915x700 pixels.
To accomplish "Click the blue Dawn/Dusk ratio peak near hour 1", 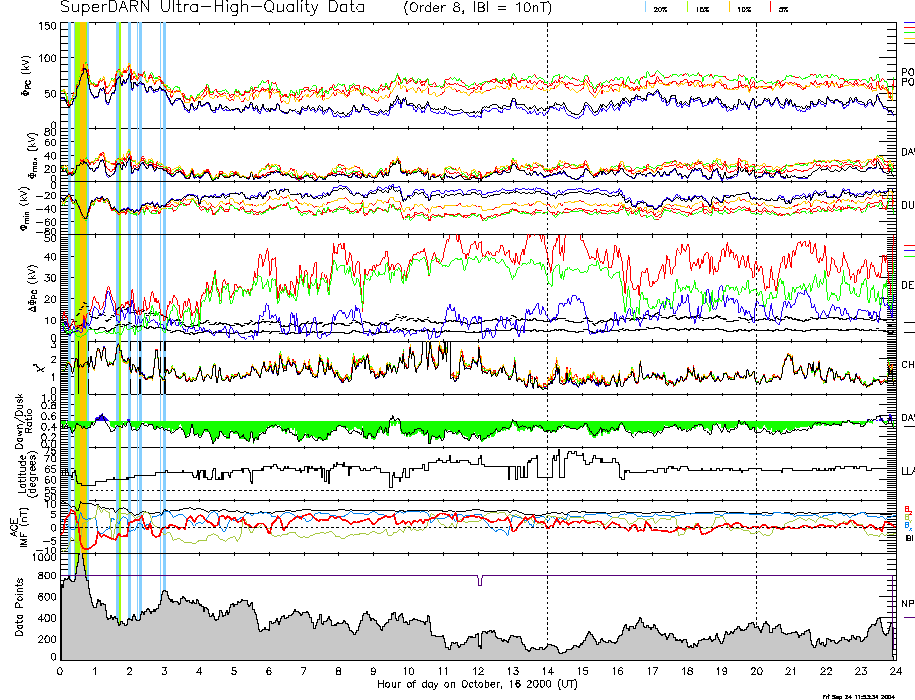I will pyautogui.click(x=99, y=418).
